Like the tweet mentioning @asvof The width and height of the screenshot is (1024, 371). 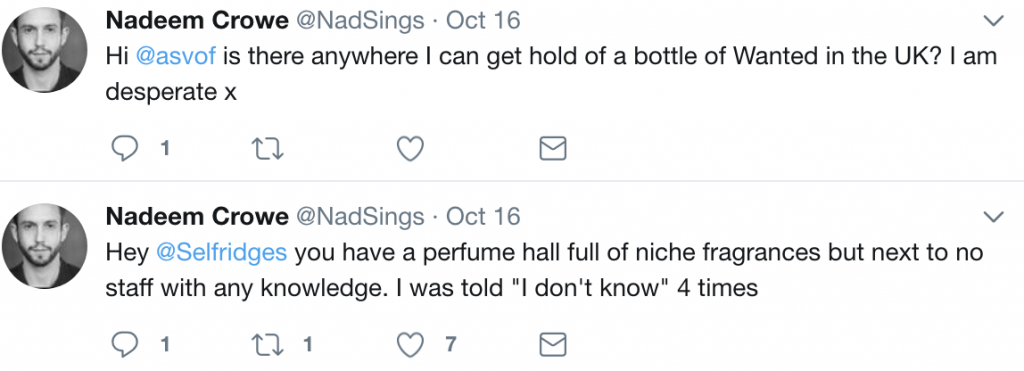(411, 149)
